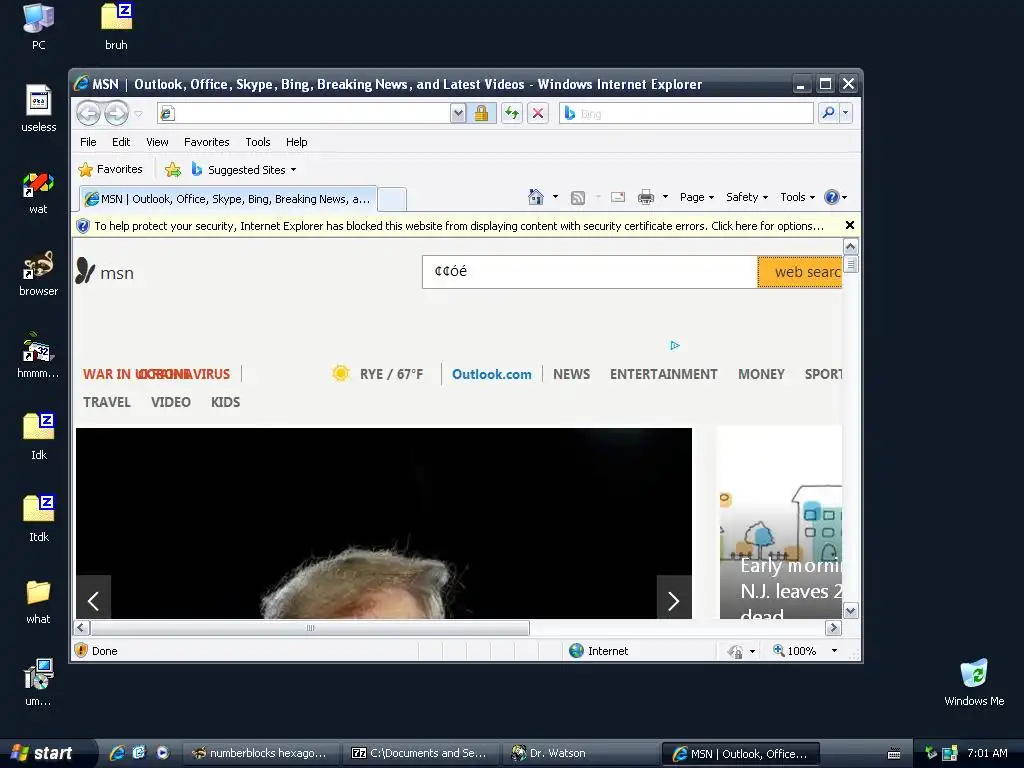
Task: Open the Page dropdown menu
Action: [x=697, y=197]
